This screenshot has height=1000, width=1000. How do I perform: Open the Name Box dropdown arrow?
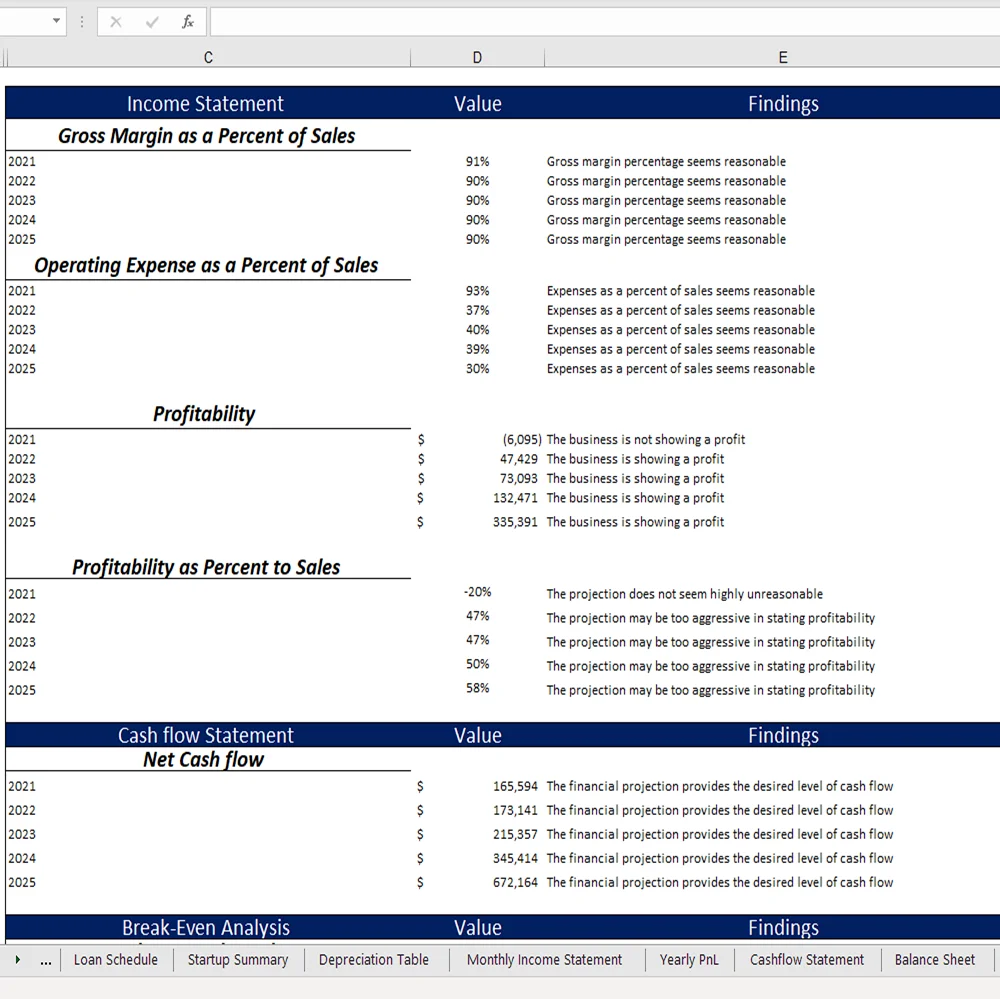[57, 21]
